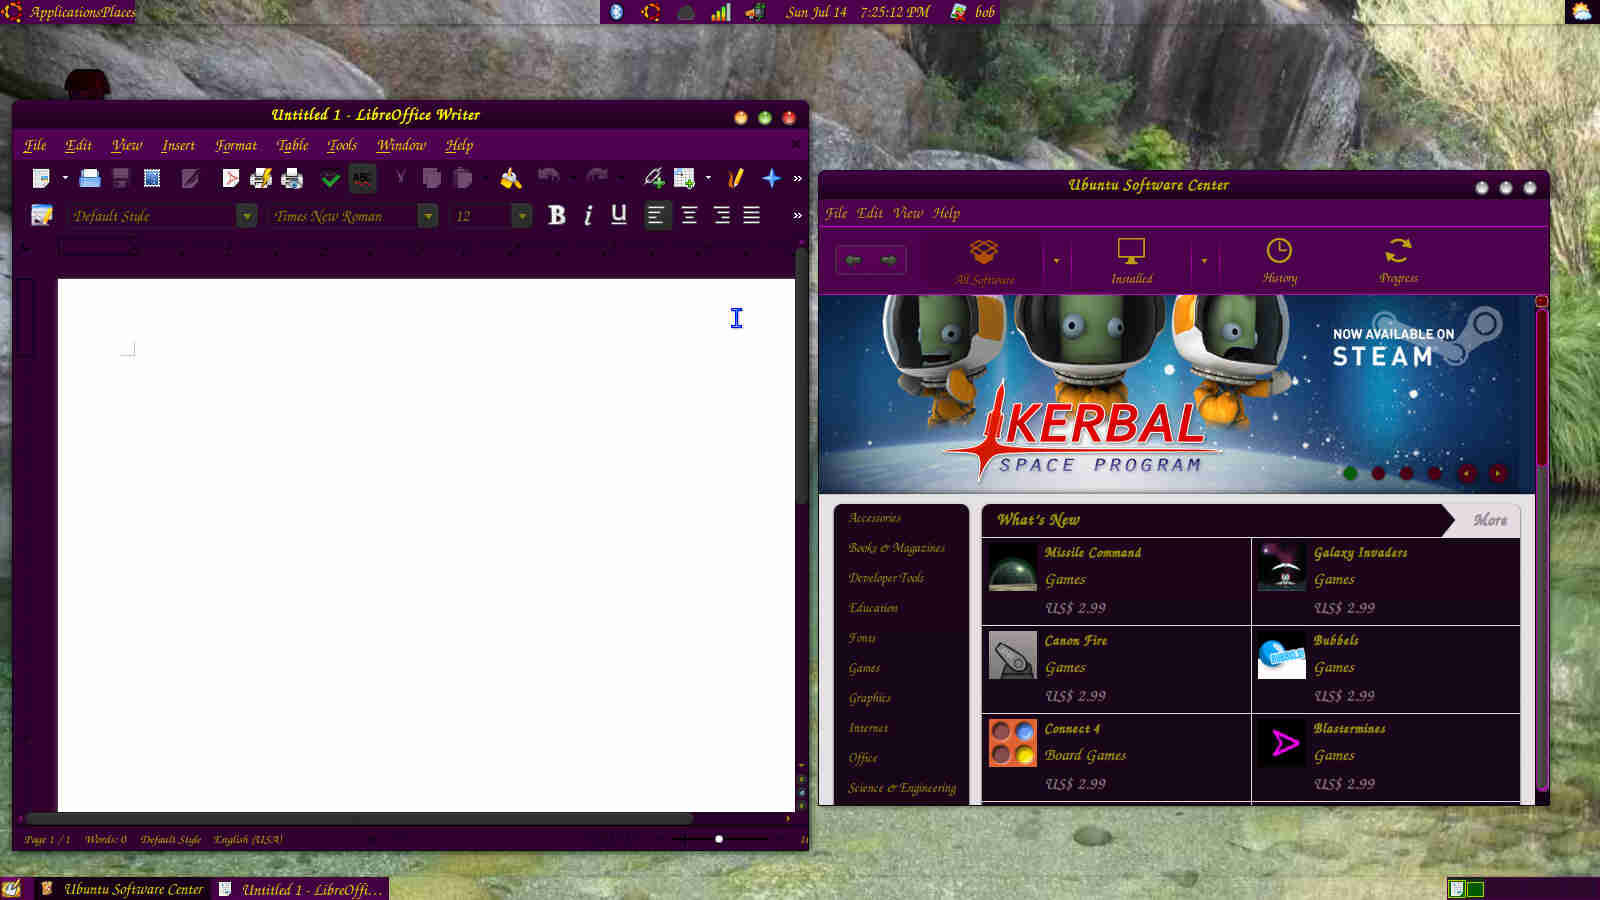1600x900 pixels.
Task: Open the New document dropdown arrow
Action: [x=65, y=178]
